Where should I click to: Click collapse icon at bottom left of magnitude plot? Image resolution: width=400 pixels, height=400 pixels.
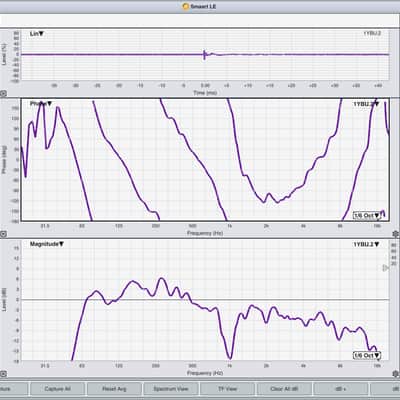pyautogui.click(x=3, y=374)
